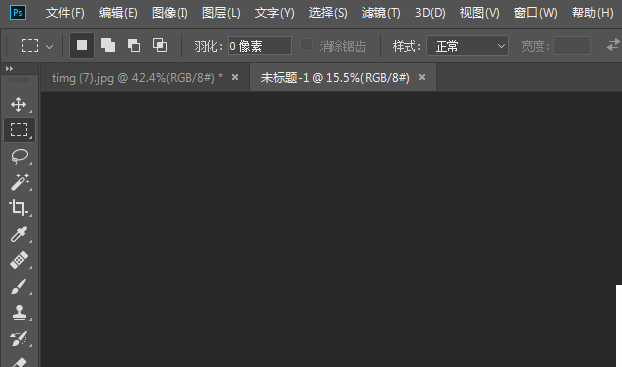Click the toolbox grip handle bar
Screen dimensions: 622x367
[x=19, y=80]
